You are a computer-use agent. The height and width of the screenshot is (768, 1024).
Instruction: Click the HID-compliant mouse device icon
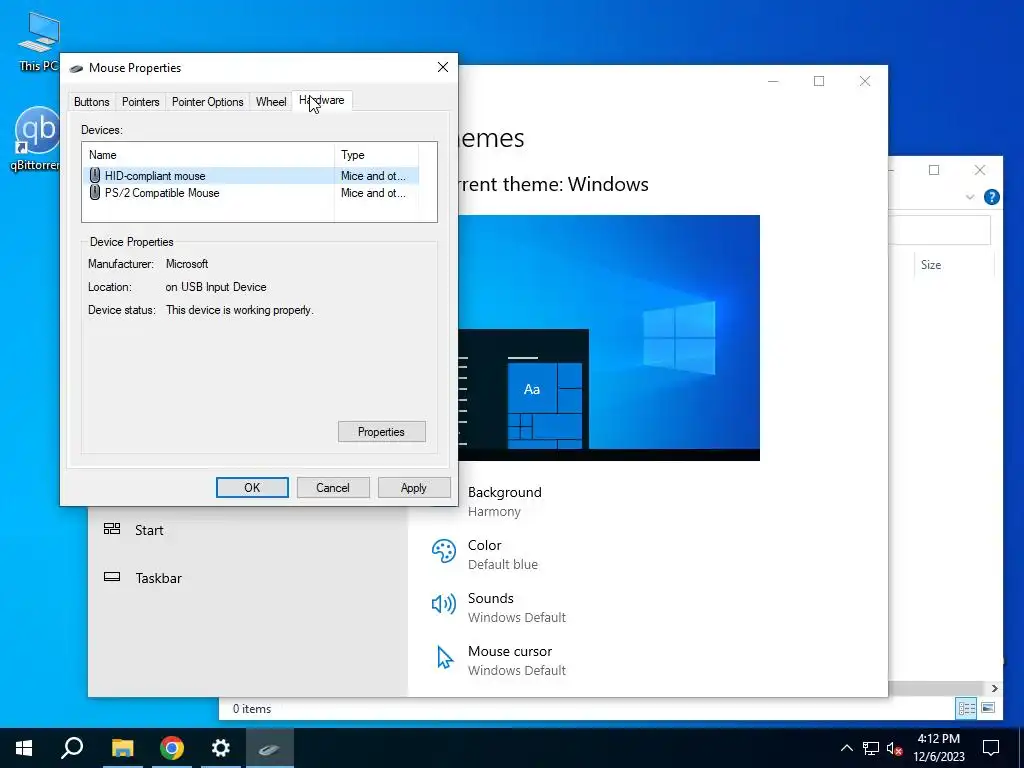tap(95, 176)
